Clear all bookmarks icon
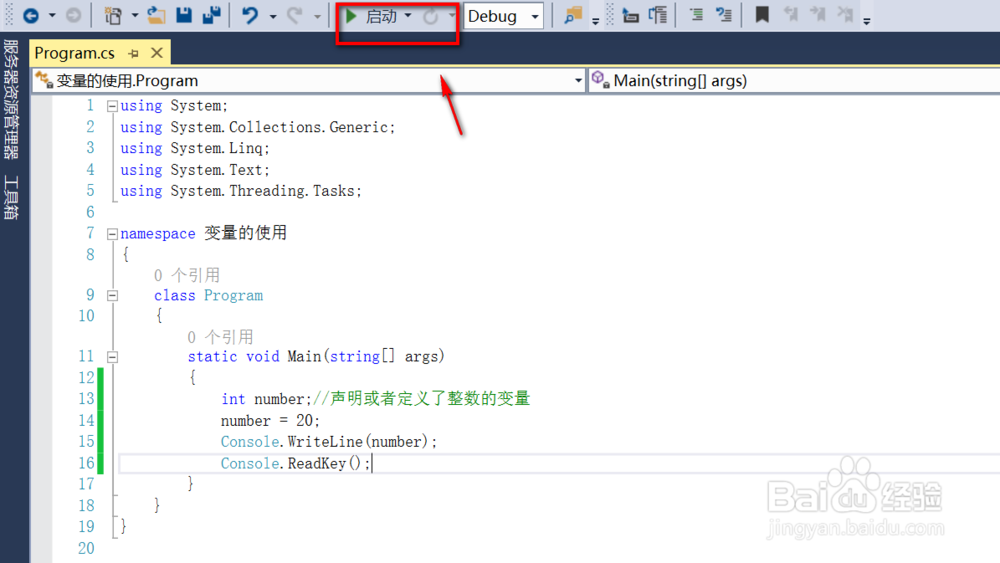This screenshot has width=1000, height=563. pyautogui.click(x=846, y=15)
